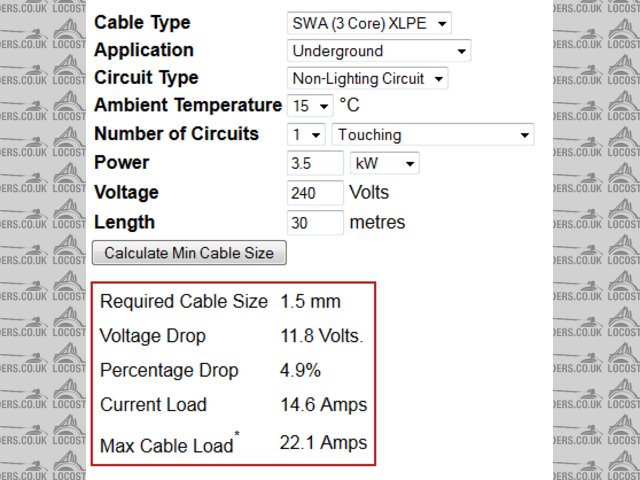The image size is (640, 480).
Task: Click the 14.6 Amps current load value
Action: pos(323,405)
